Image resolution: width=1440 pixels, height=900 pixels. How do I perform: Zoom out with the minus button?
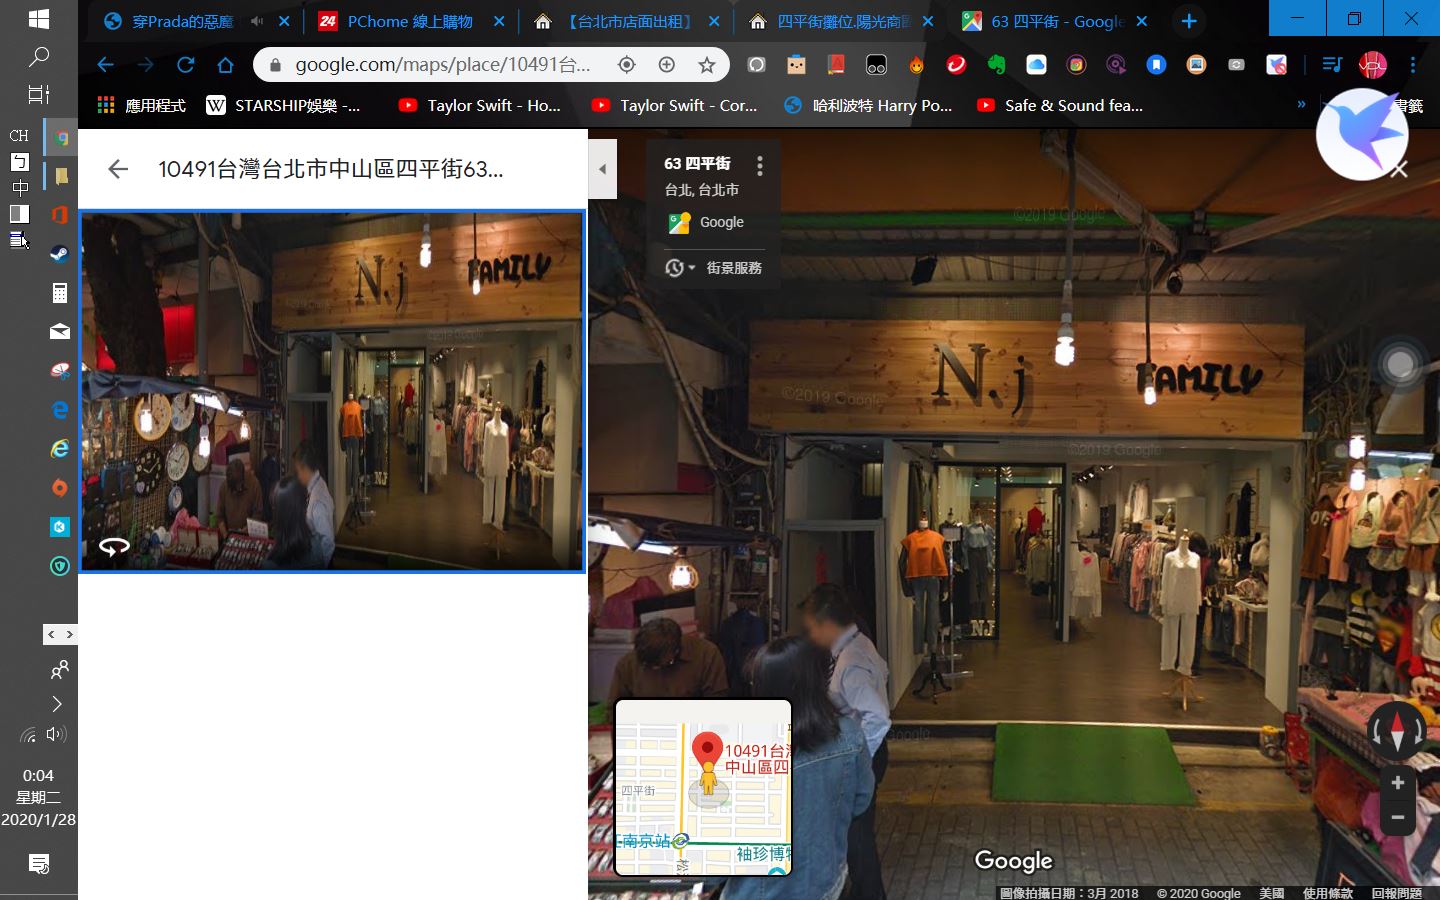click(1397, 817)
